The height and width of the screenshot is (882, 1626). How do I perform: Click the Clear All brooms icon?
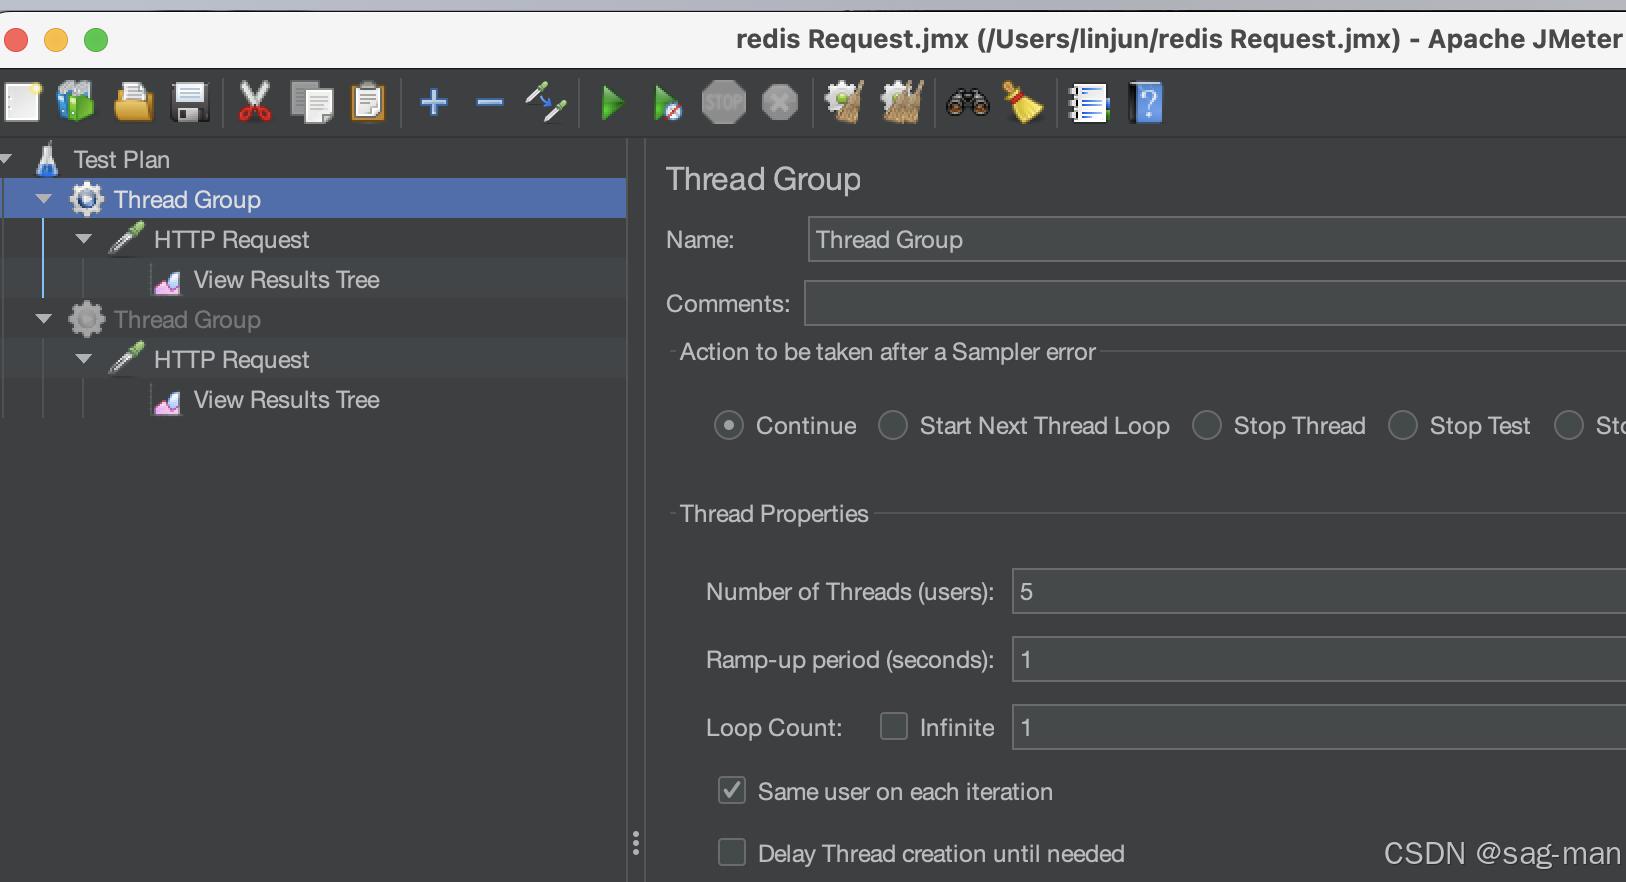pos(901,102)
